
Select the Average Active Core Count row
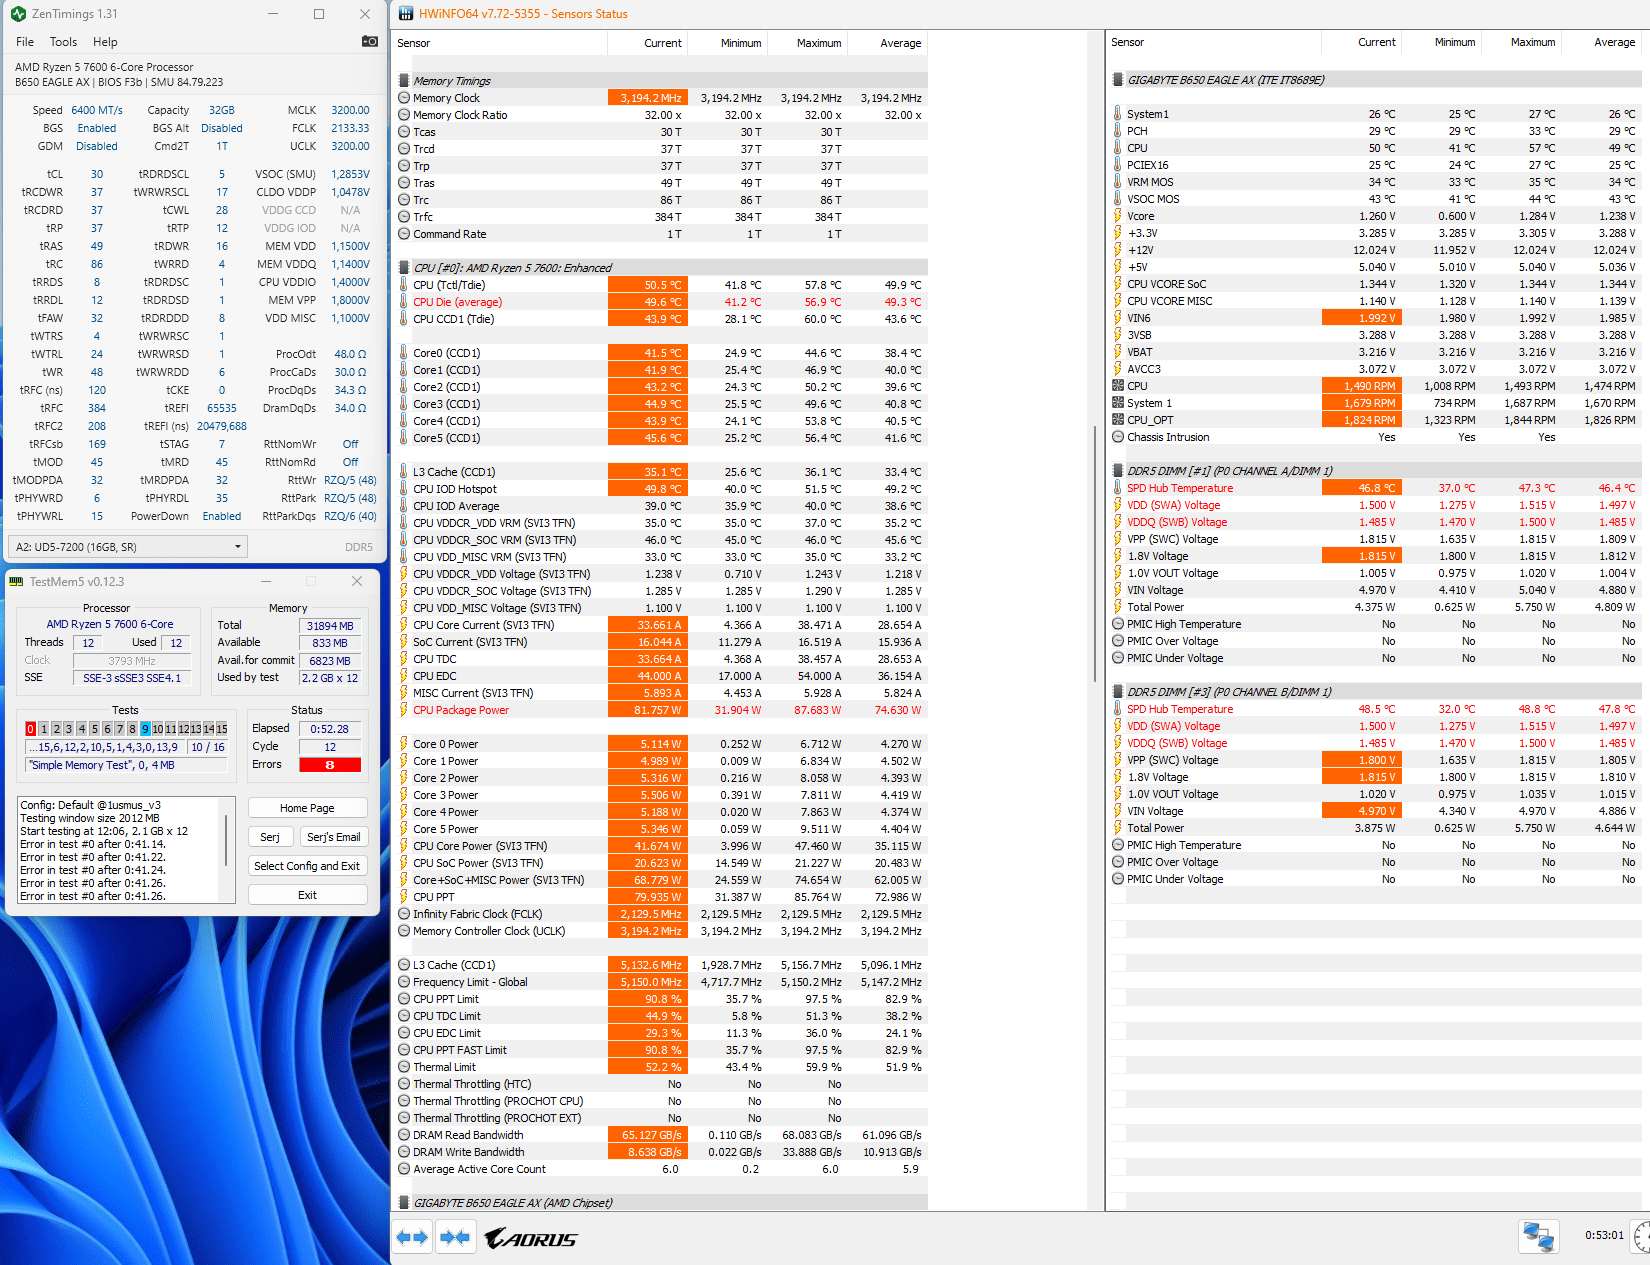[662, 1169]
